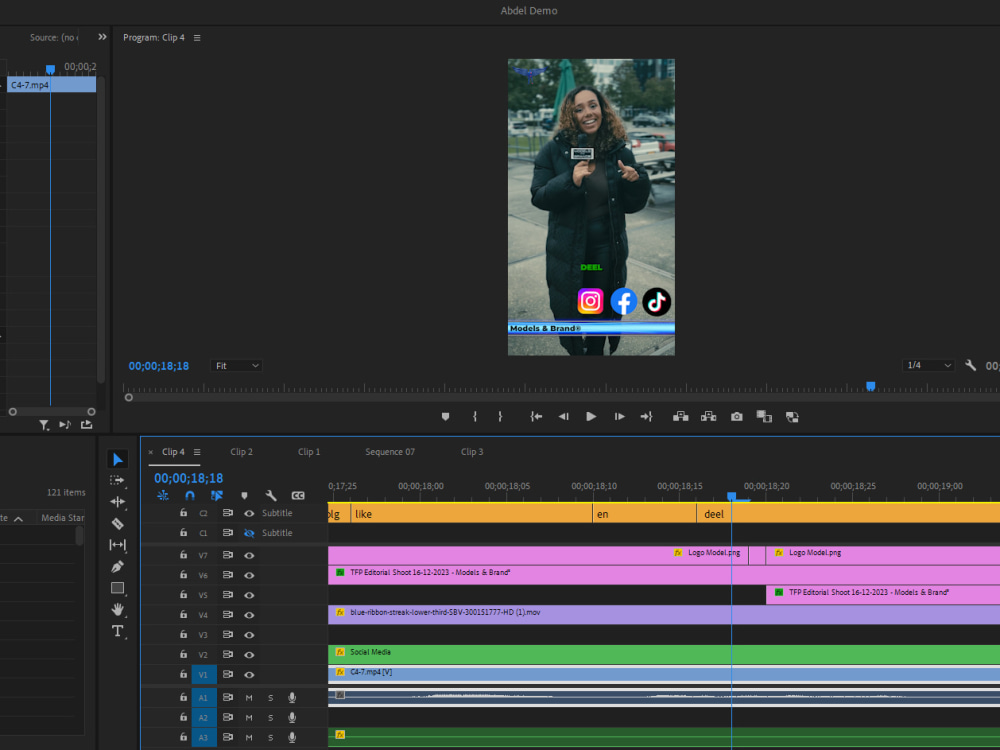Toggle V1 source patch target
Screen dimensions: 1000x750
tap(203, 675)
